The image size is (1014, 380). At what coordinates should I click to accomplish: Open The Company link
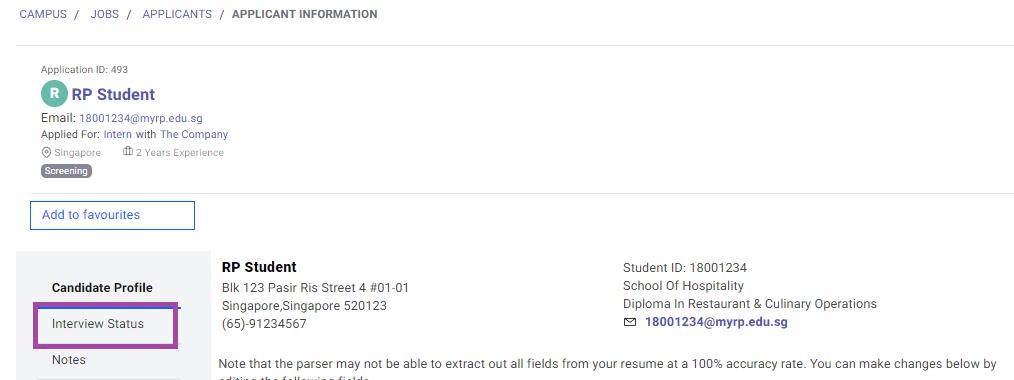[194, 134]
